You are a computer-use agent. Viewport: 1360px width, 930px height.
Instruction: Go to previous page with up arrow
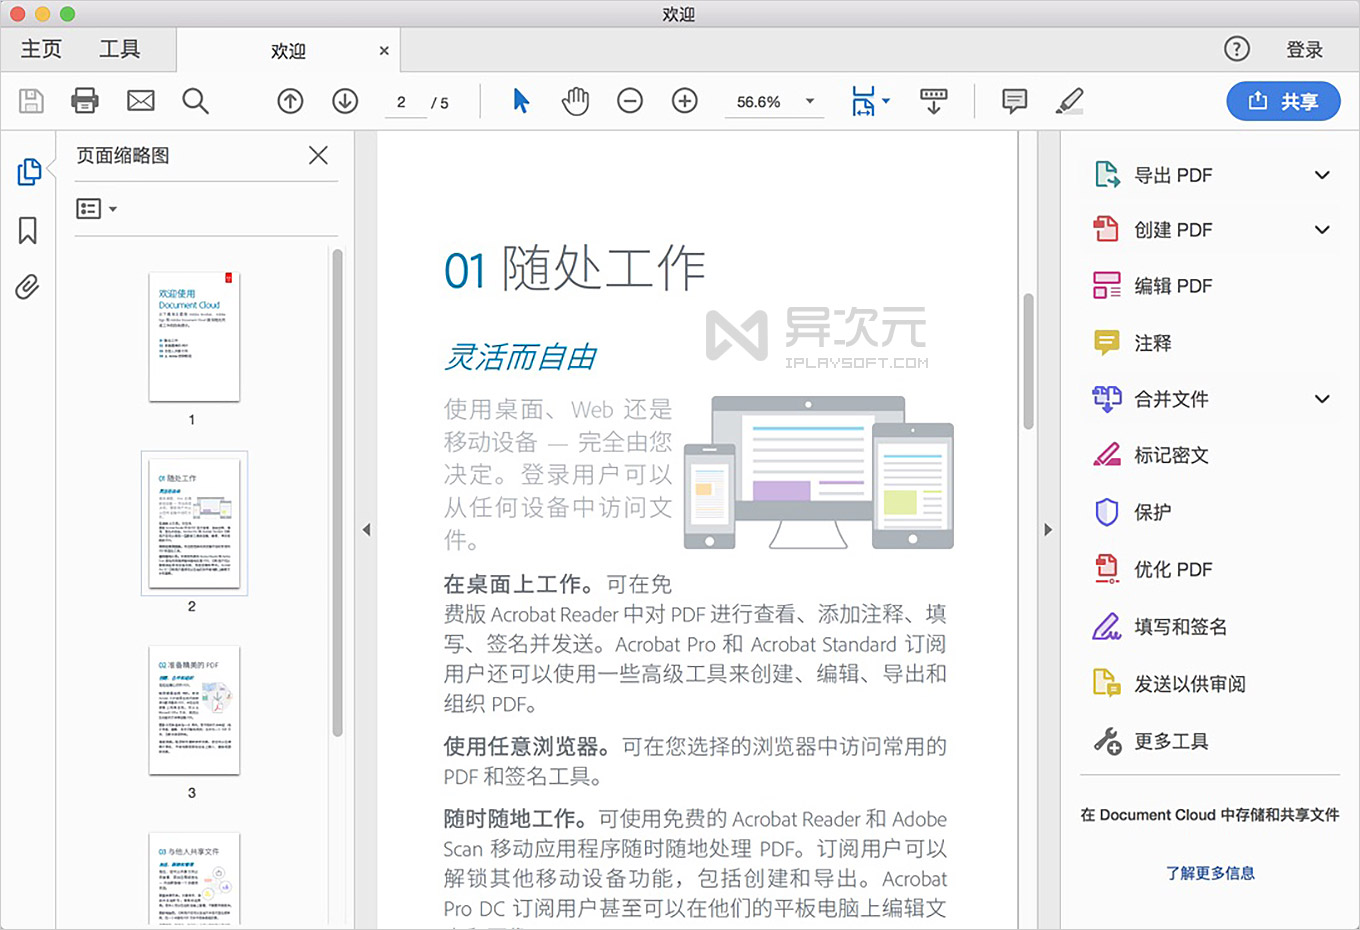pos(290,101)
